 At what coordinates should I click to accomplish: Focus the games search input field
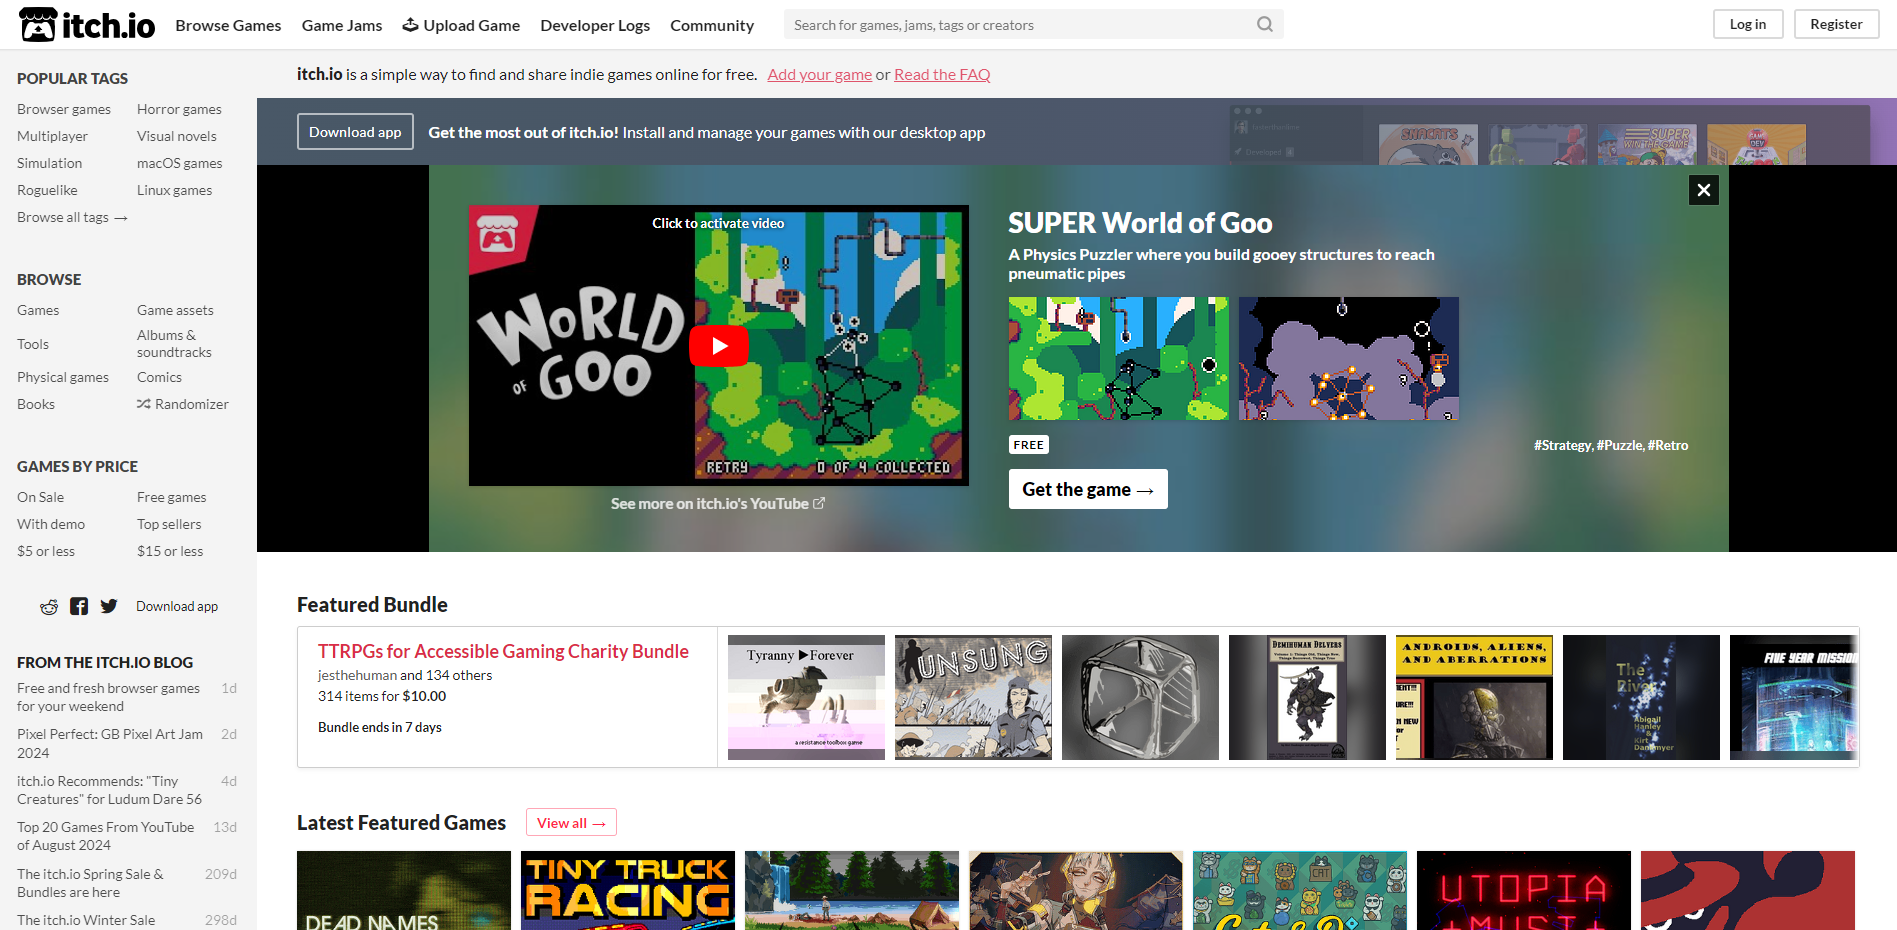point(1020,25)
